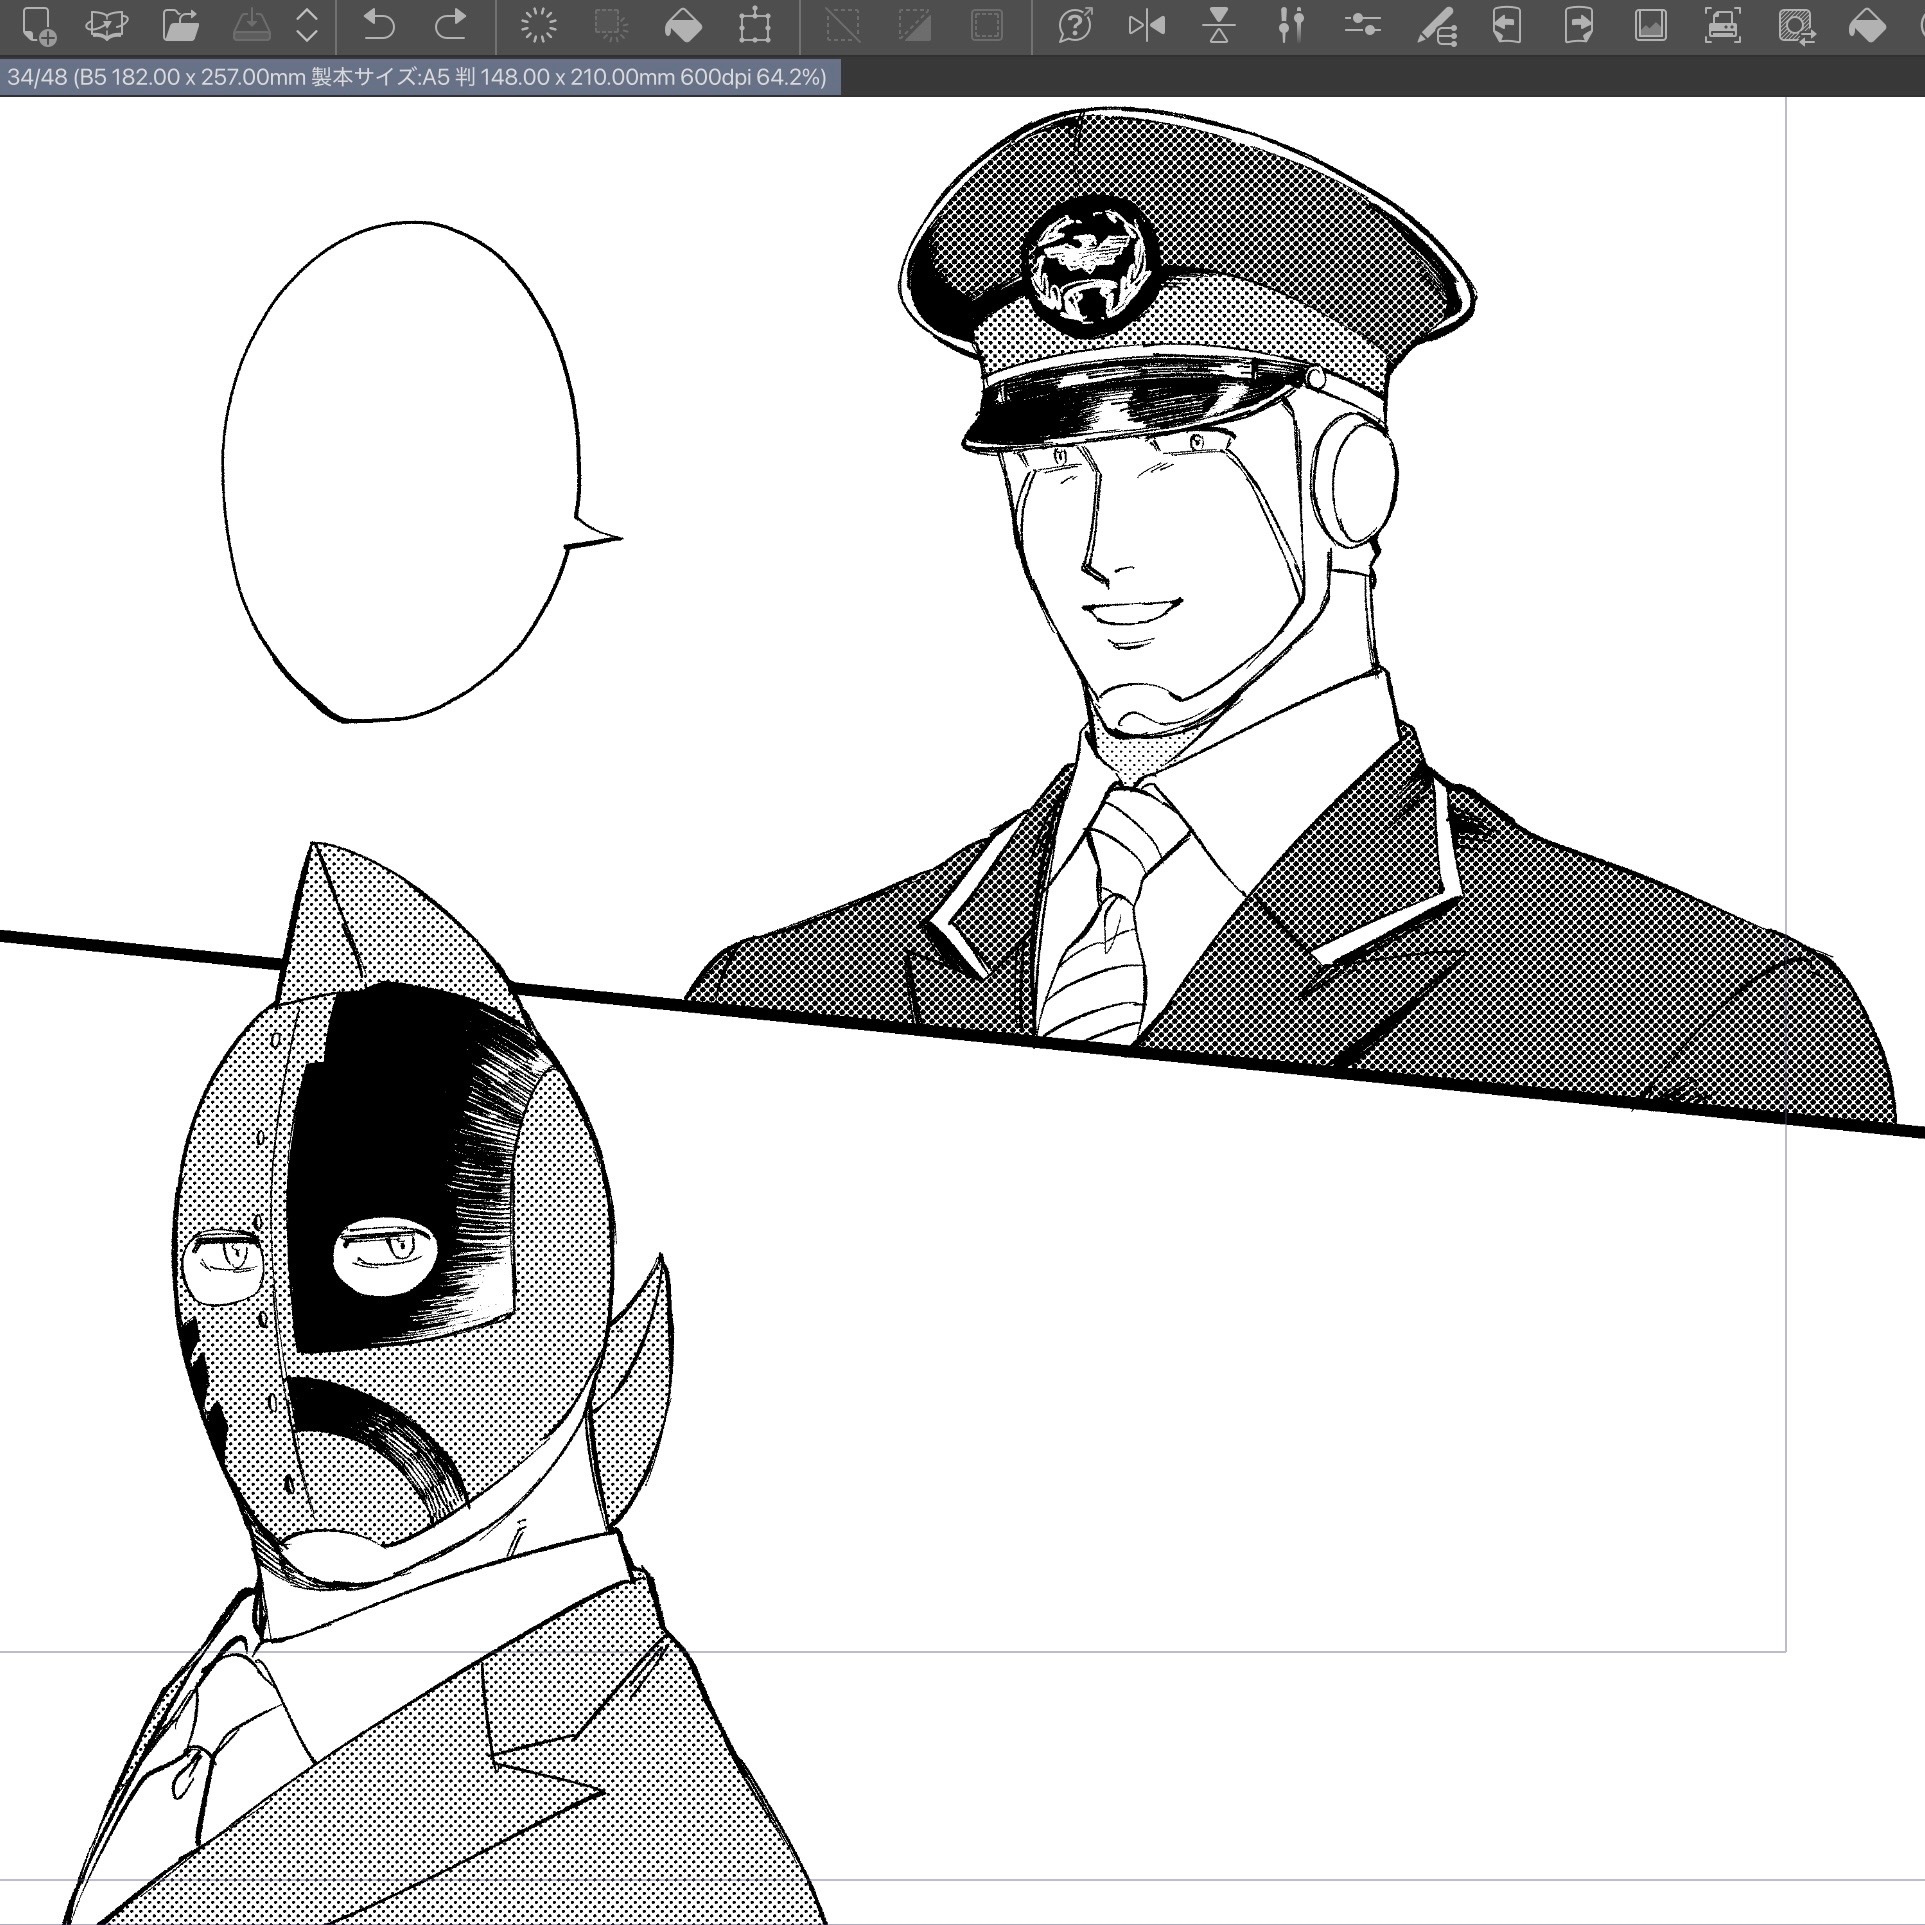Open the help question-mark bubble icon
Viewport: 1925px width, 1925px height.
point(1075,26)
